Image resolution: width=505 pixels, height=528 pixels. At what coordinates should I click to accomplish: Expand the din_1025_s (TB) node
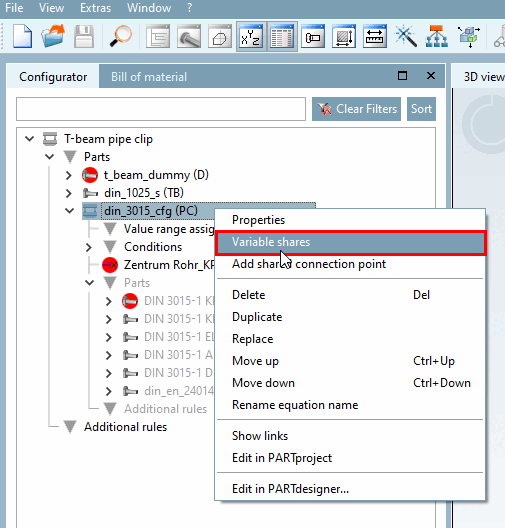(x=69, y=193)
